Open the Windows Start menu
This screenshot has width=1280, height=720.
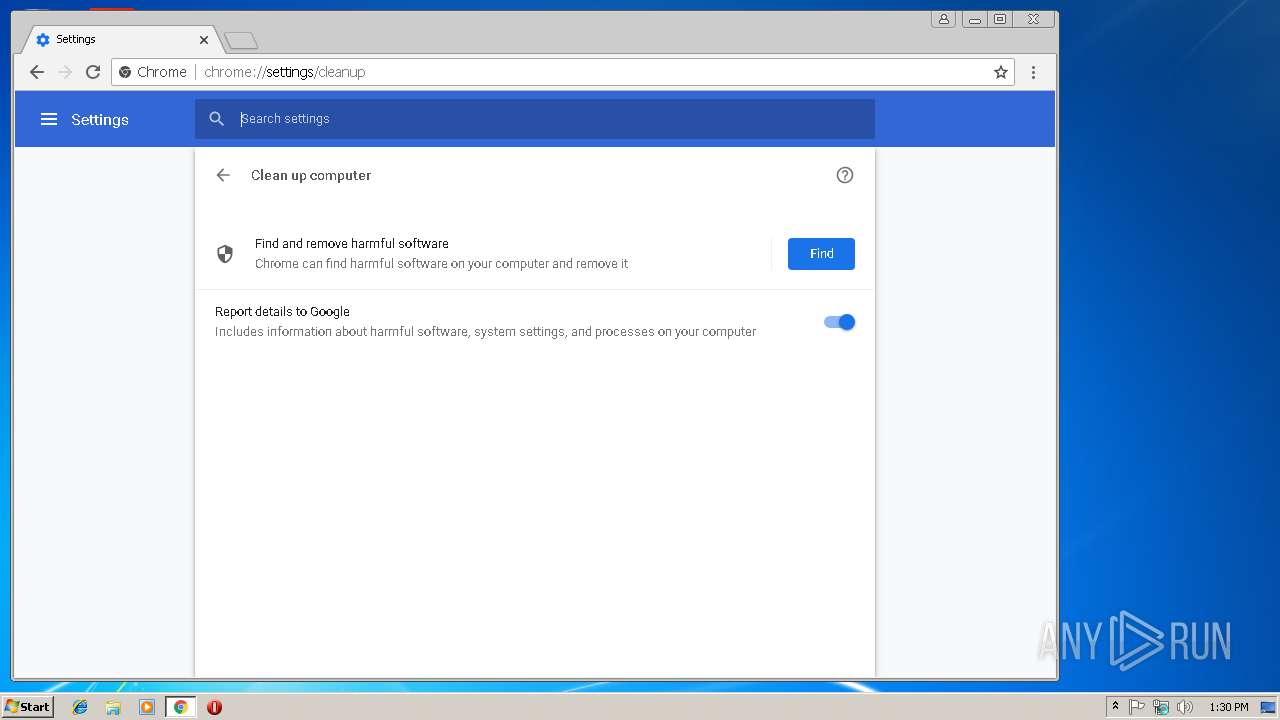[28, 707]
